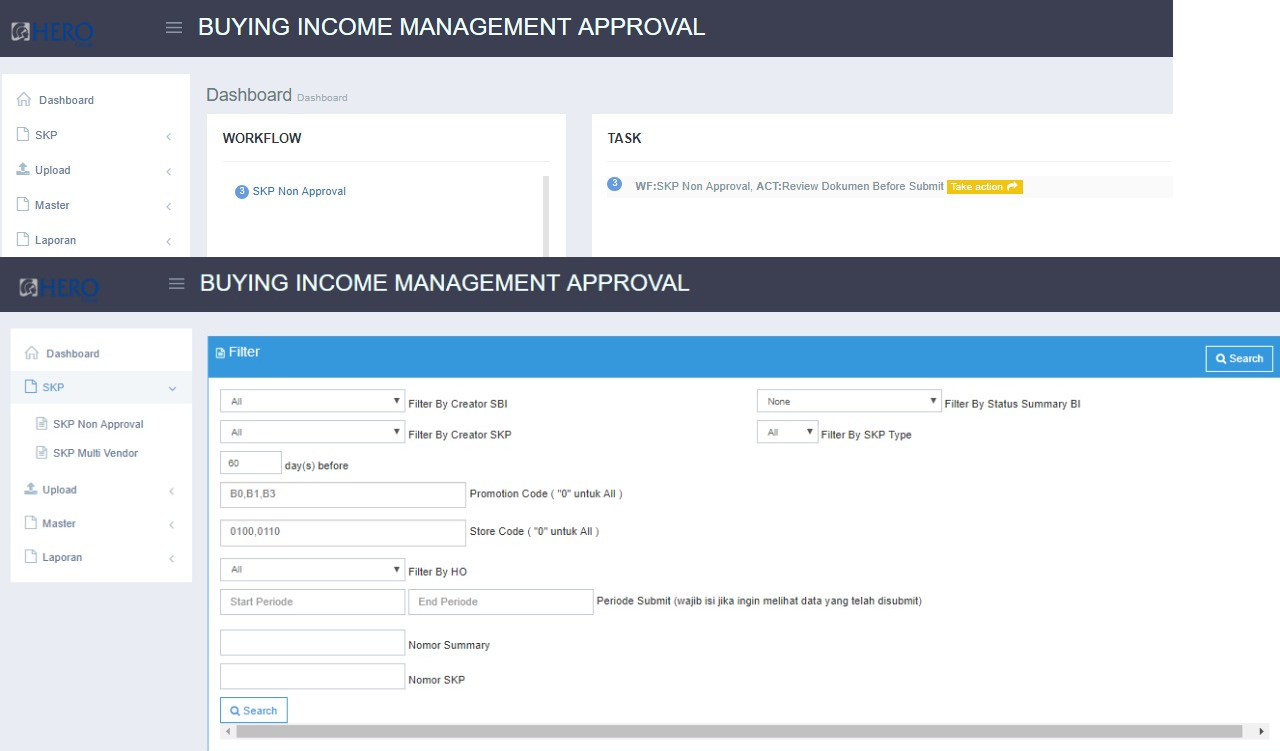Screen dimensions: 1280x751
Task: Expand the Master menu in the top sidebar
Action: coord(96,205)
